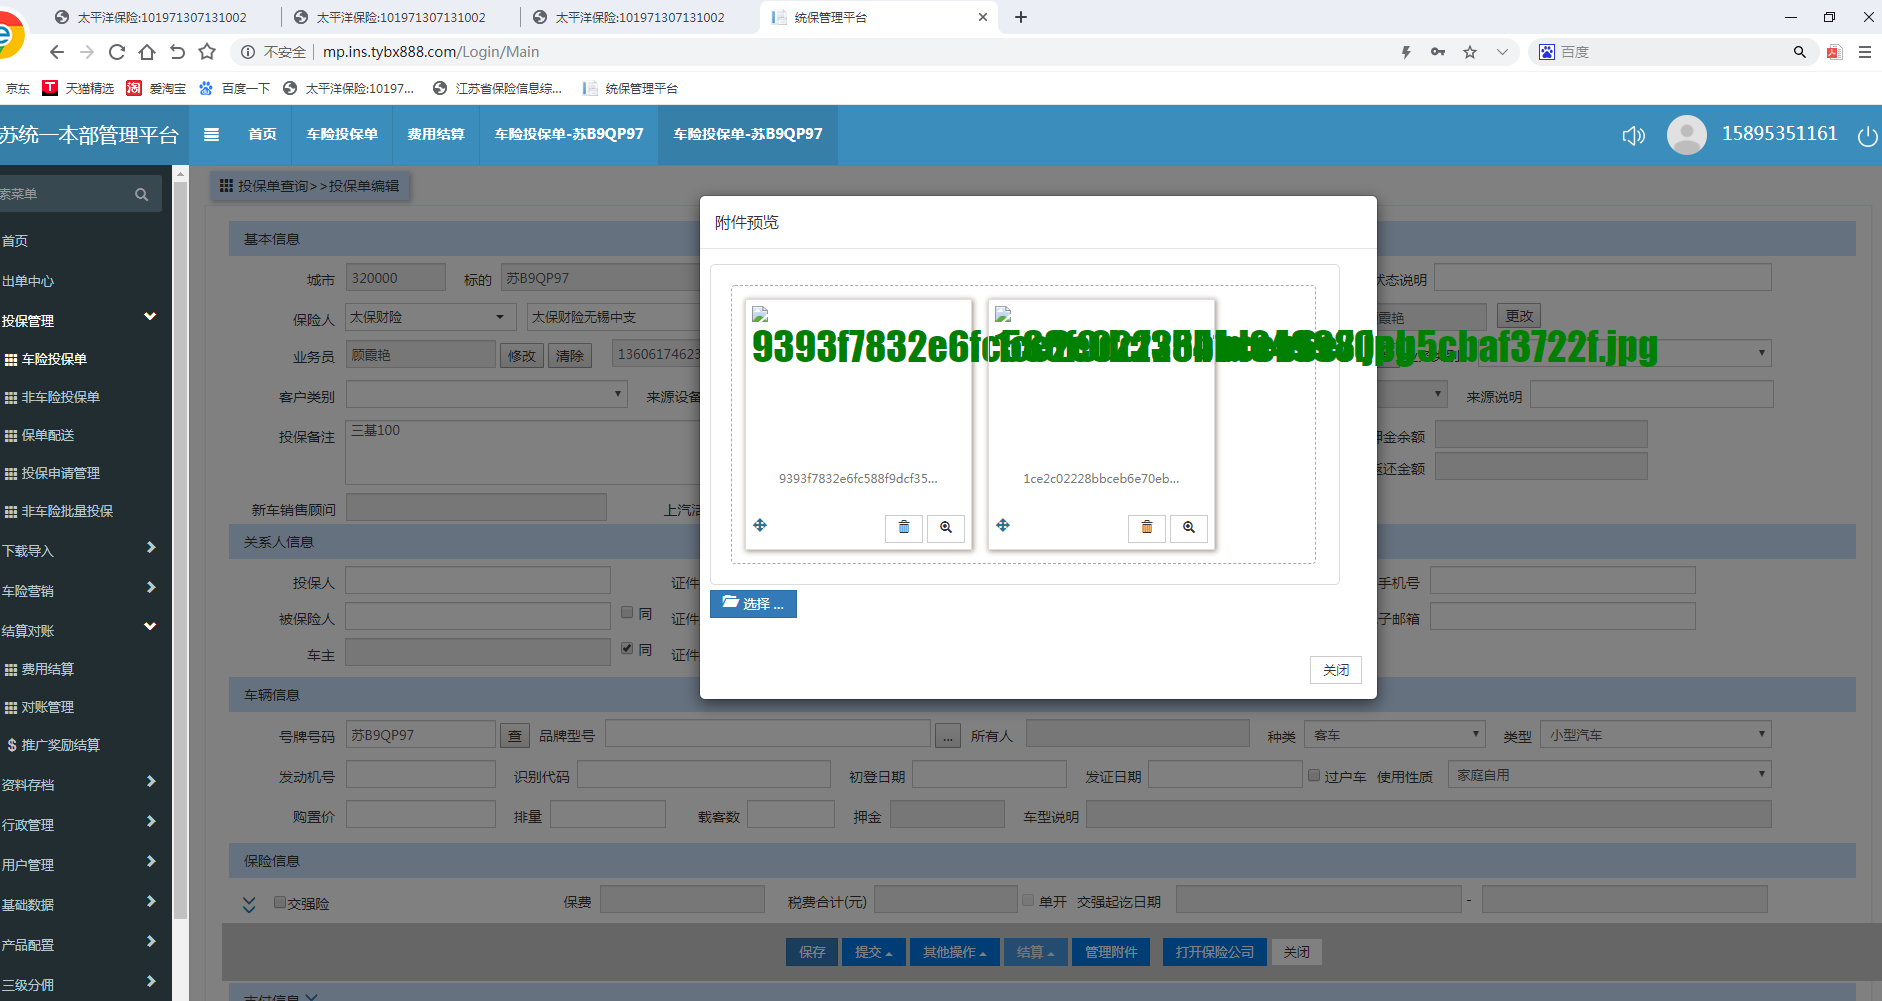Open the 类型 dropdown showing 小型汽车

pyautogui.click(x=1656, y=735)
